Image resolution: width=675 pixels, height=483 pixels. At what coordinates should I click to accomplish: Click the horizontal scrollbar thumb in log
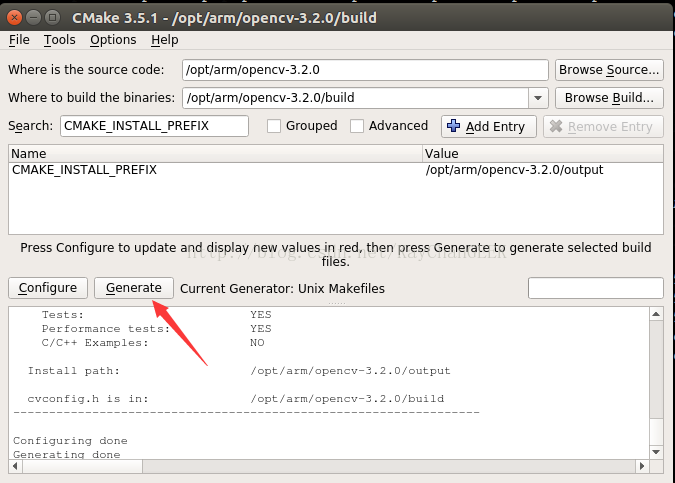(x=82, y=466)
